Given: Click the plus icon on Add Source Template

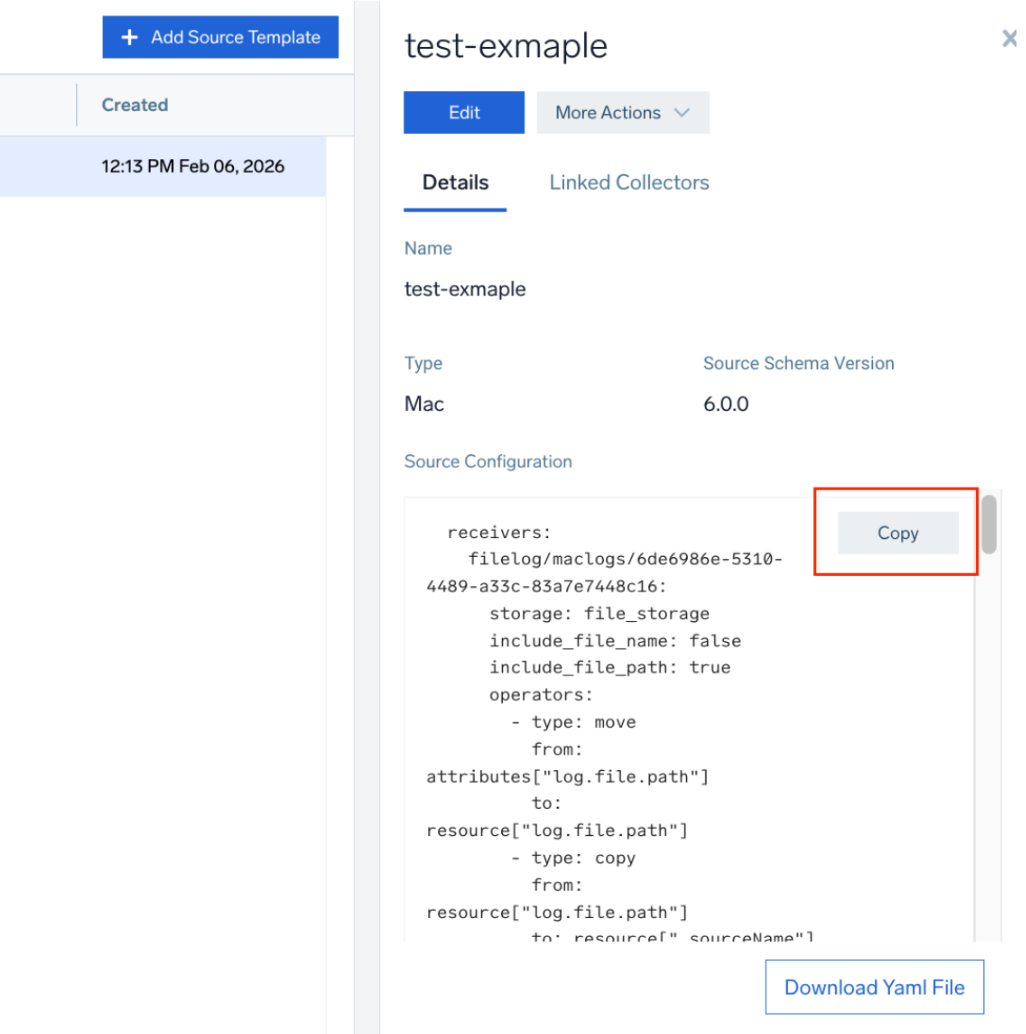Looking at the screenshot, I should coord(129,38).
